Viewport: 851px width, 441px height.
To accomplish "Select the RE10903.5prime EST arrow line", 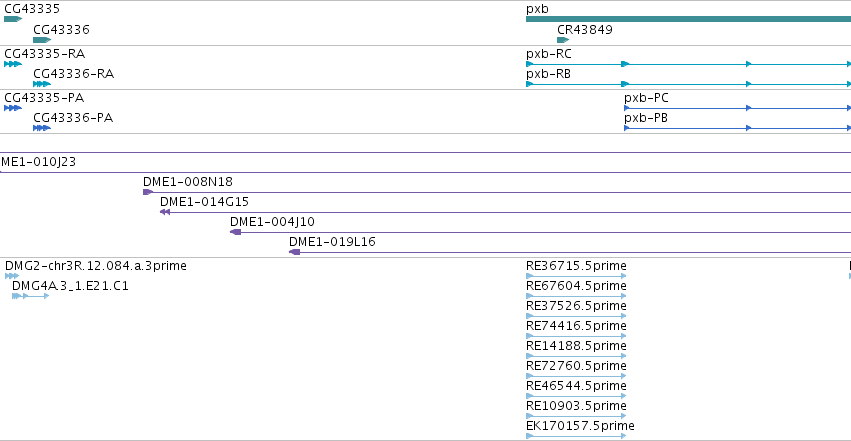I will [576, 416].
